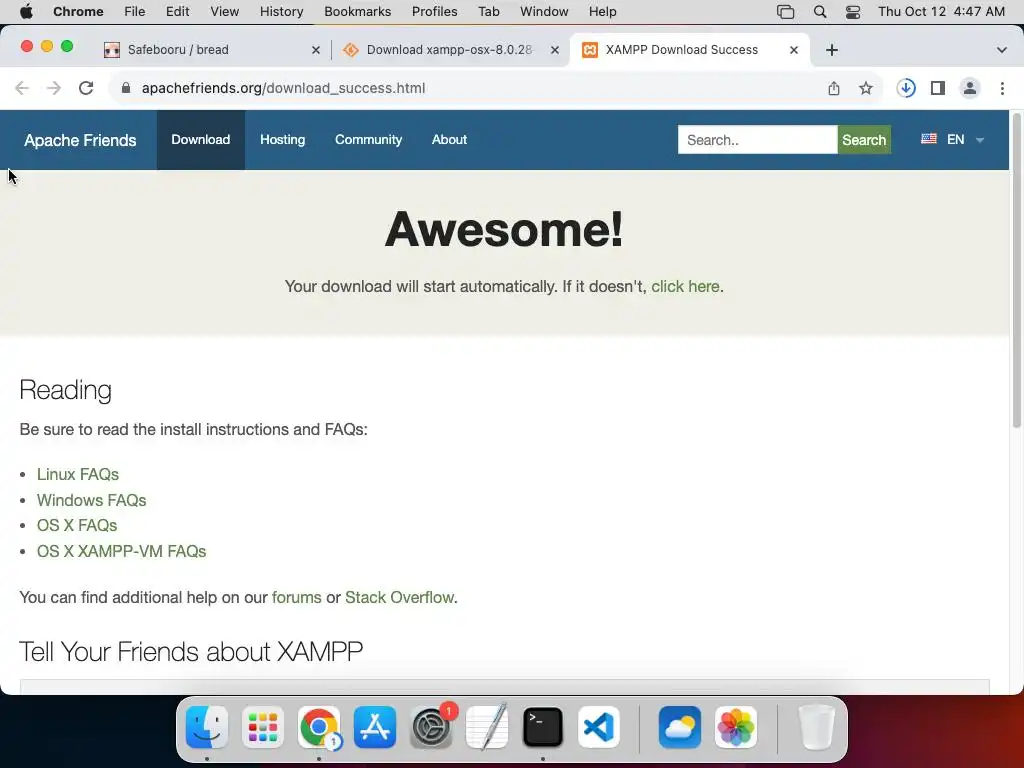Open Linux FAQs link
1024x768 pixels.
click(x=78, y=474)
